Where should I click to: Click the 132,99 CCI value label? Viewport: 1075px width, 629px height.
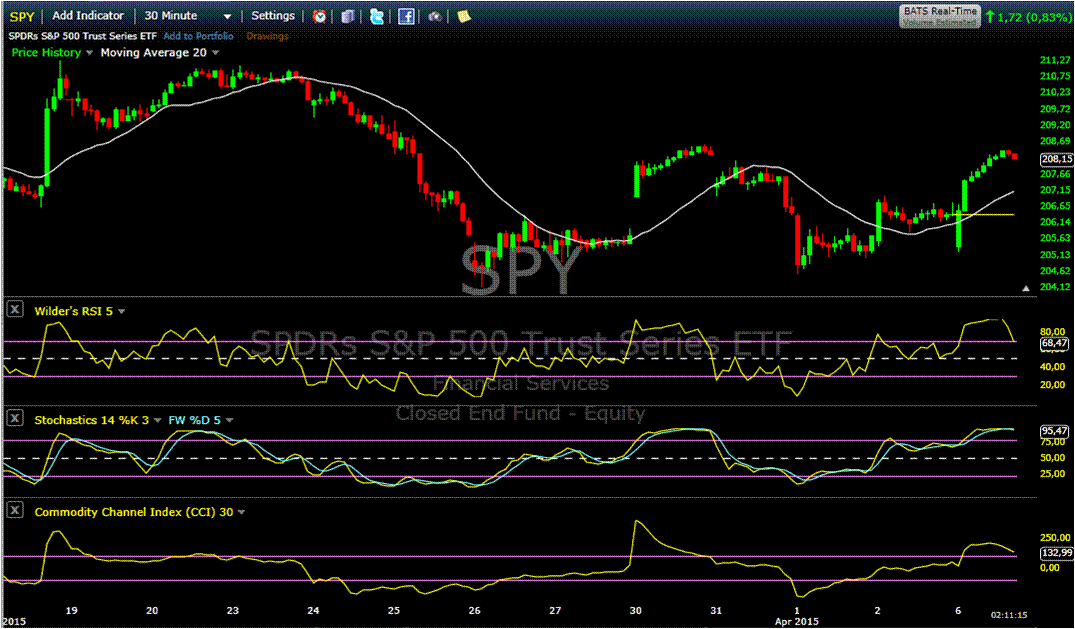tap(1056, 552)
